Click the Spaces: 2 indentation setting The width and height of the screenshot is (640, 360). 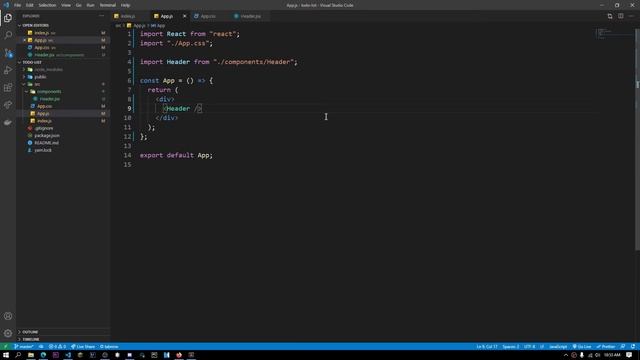click(511, 347)
